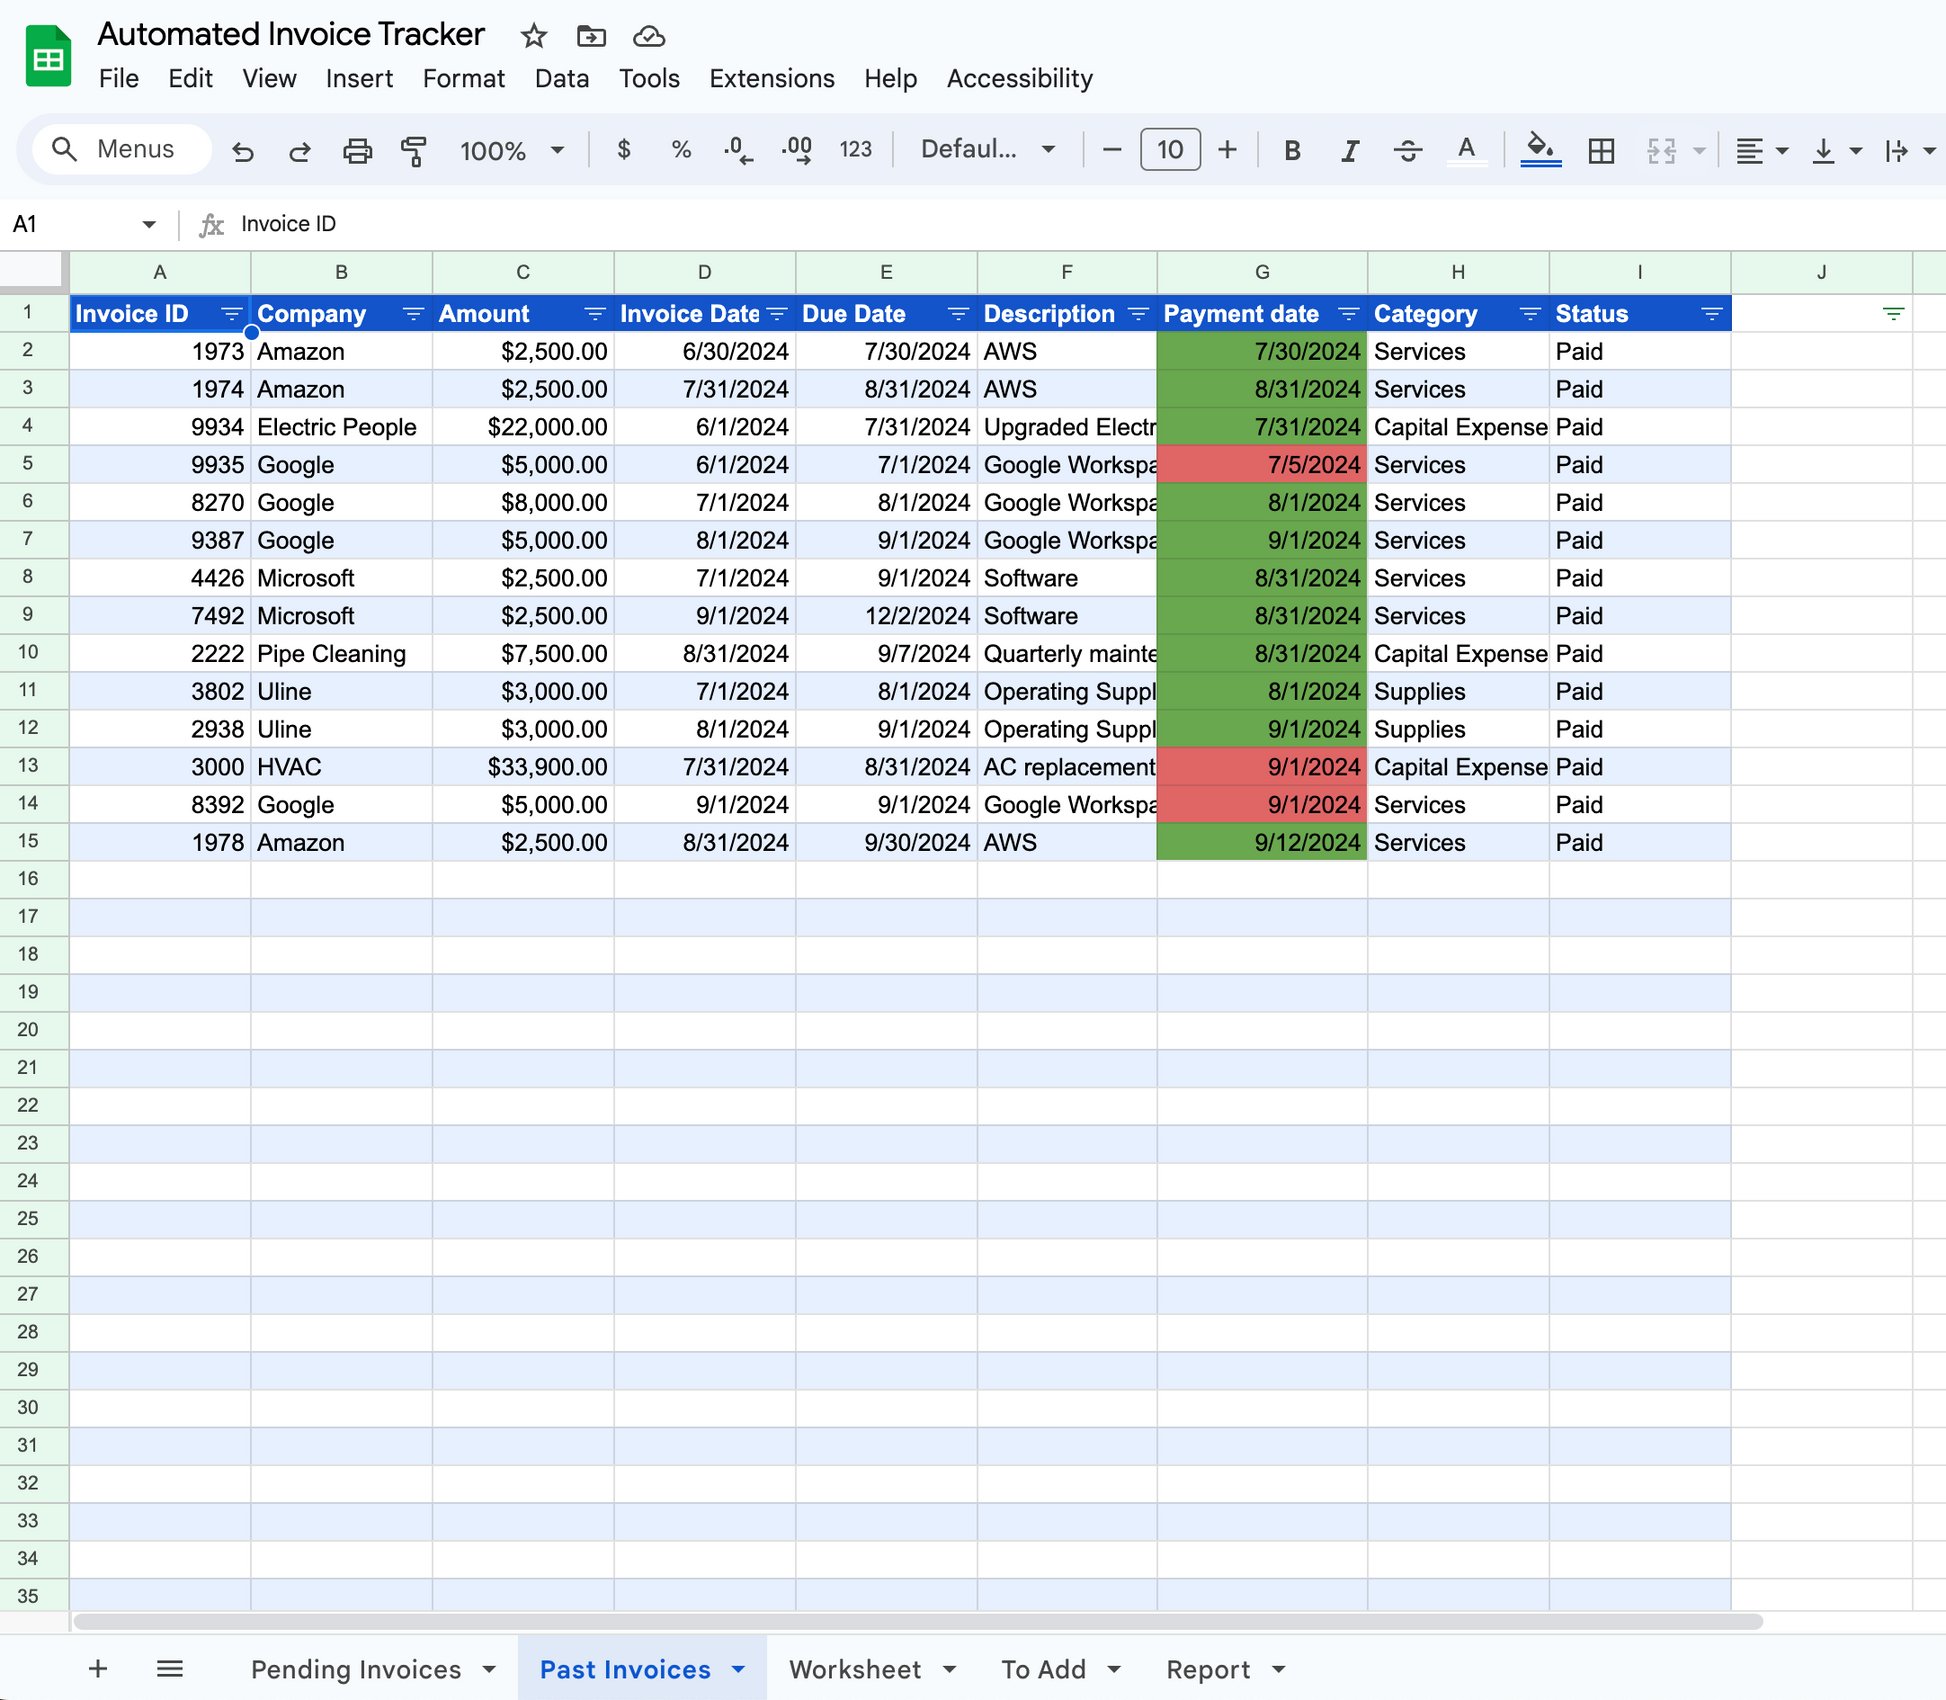Select the Paint format roller icon

pos(414,151)
